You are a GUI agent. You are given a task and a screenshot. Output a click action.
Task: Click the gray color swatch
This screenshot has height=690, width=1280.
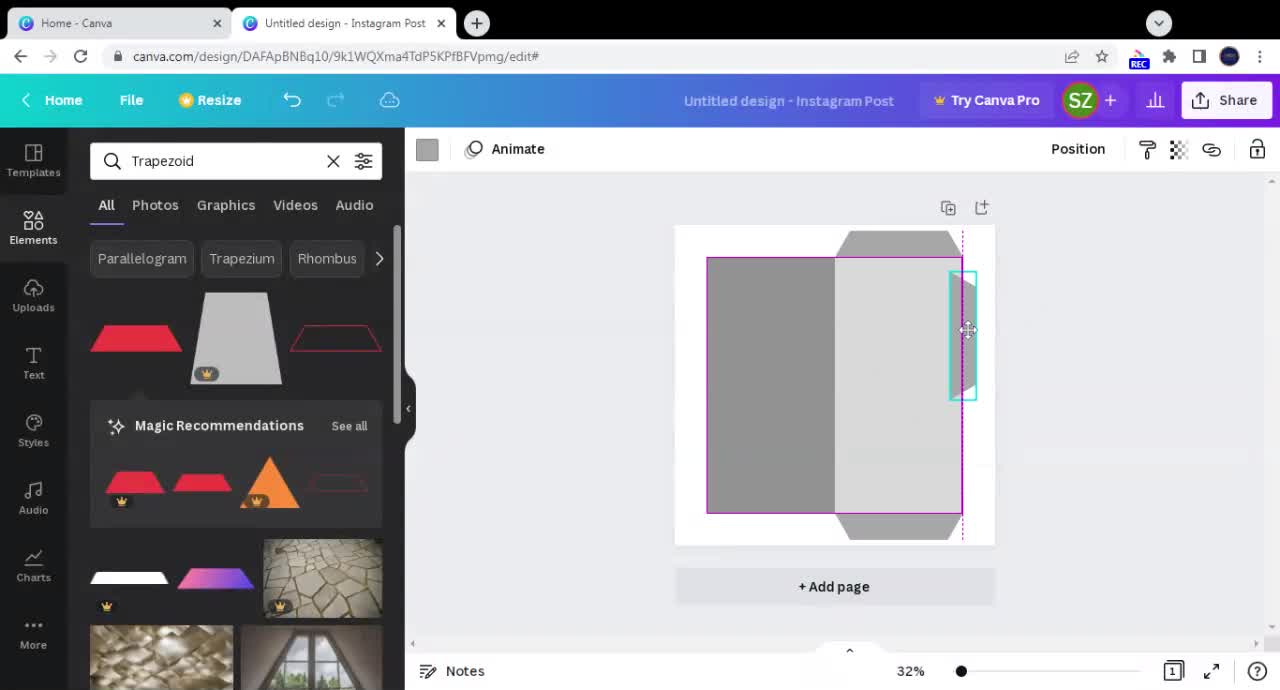click(x=427, y=149)
